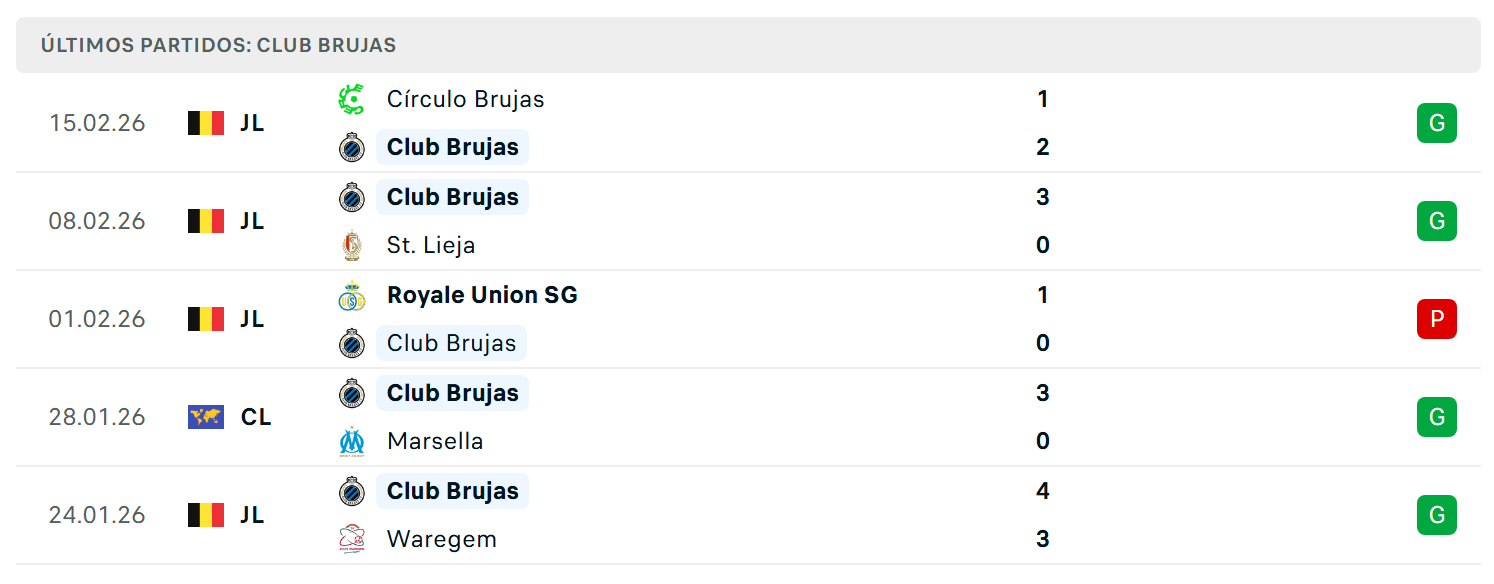Click the JL league label on 01.02.26

[x=252, y=319]
